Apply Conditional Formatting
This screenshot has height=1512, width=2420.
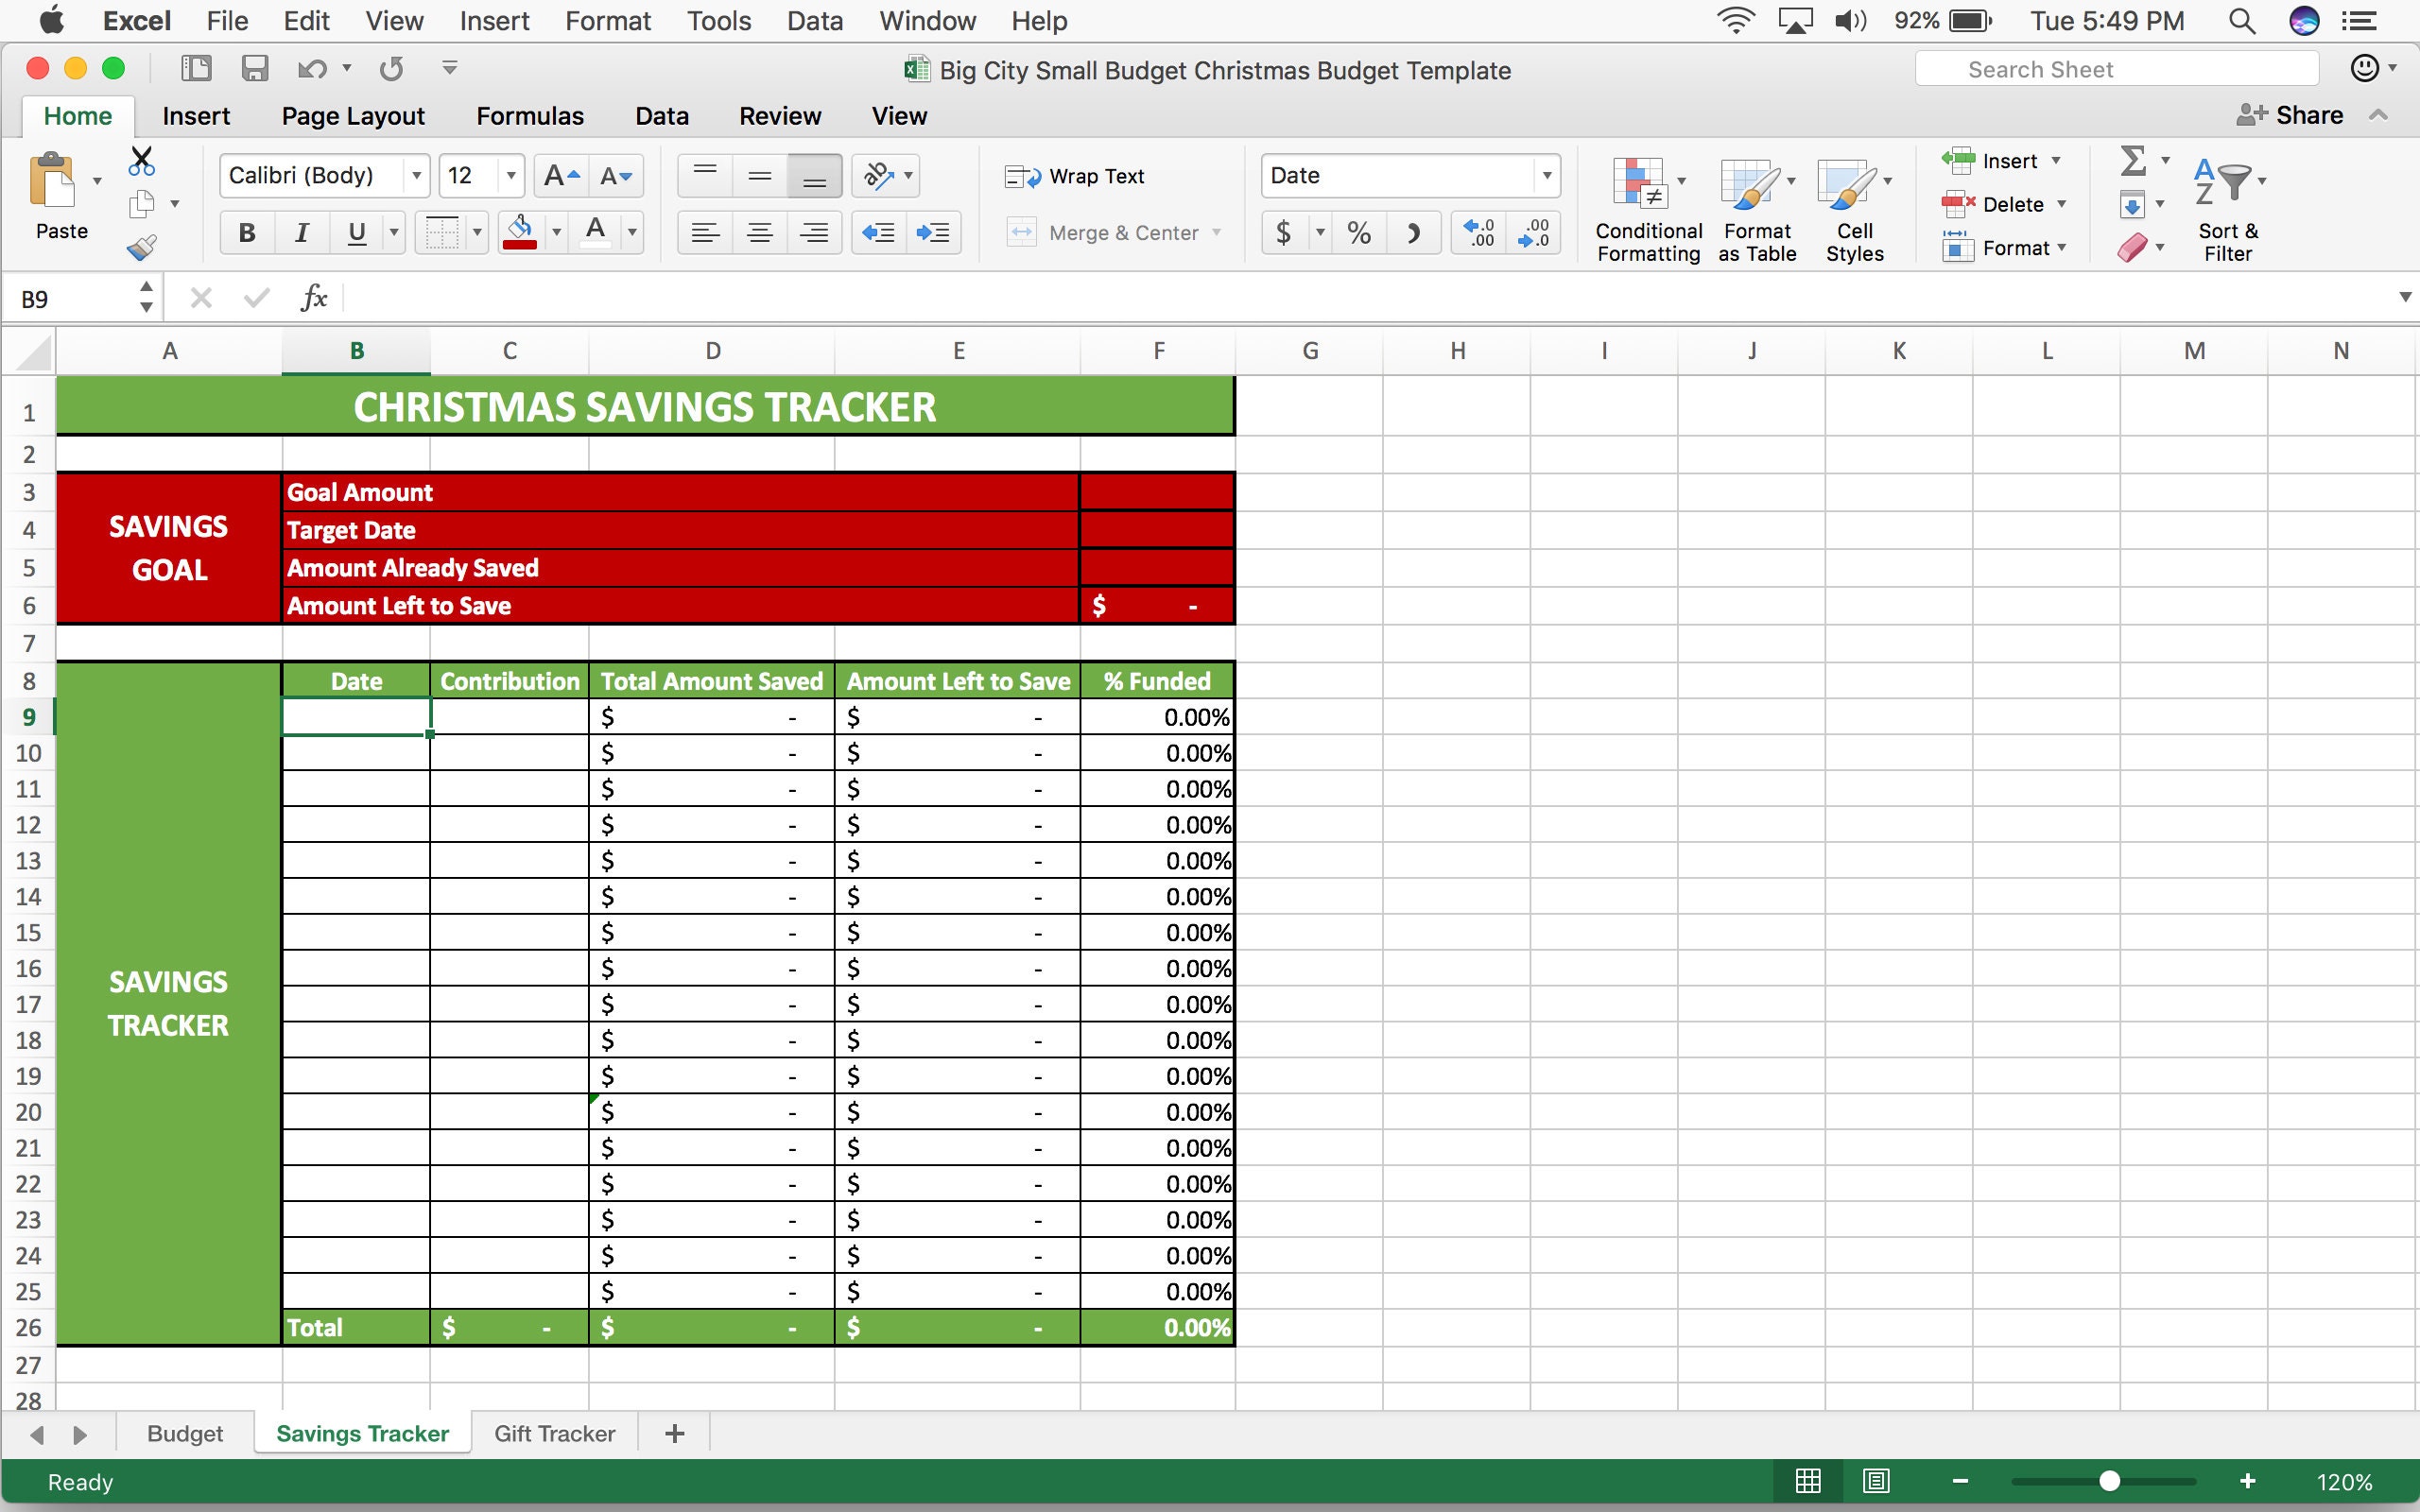(x=1645, y=205)
